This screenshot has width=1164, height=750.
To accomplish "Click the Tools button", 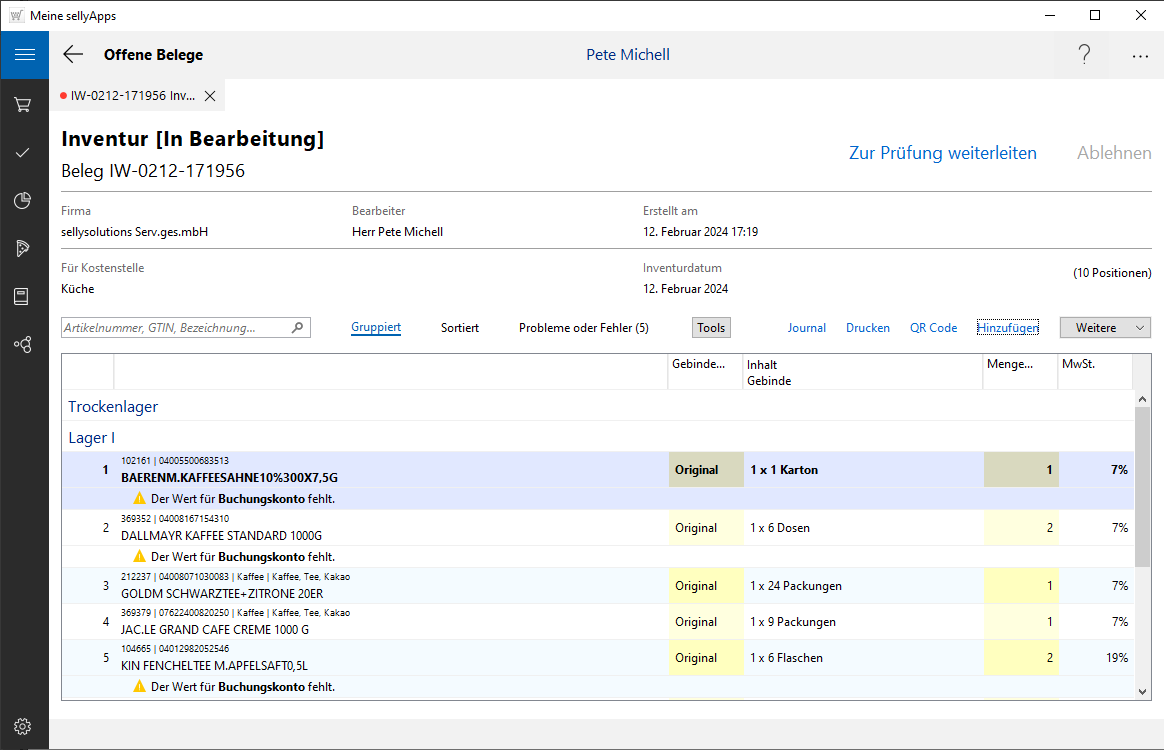I will pyautogui.click(x=711, y=328).
